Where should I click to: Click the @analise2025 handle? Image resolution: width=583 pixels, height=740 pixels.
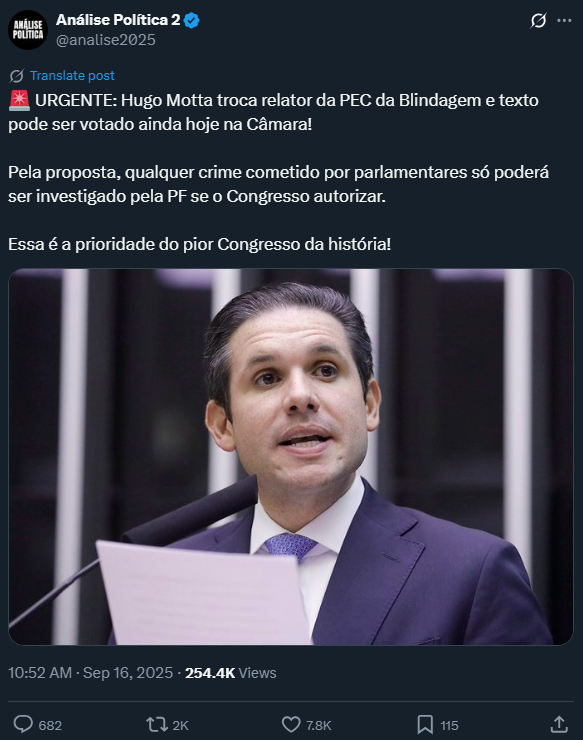[106, 40]
